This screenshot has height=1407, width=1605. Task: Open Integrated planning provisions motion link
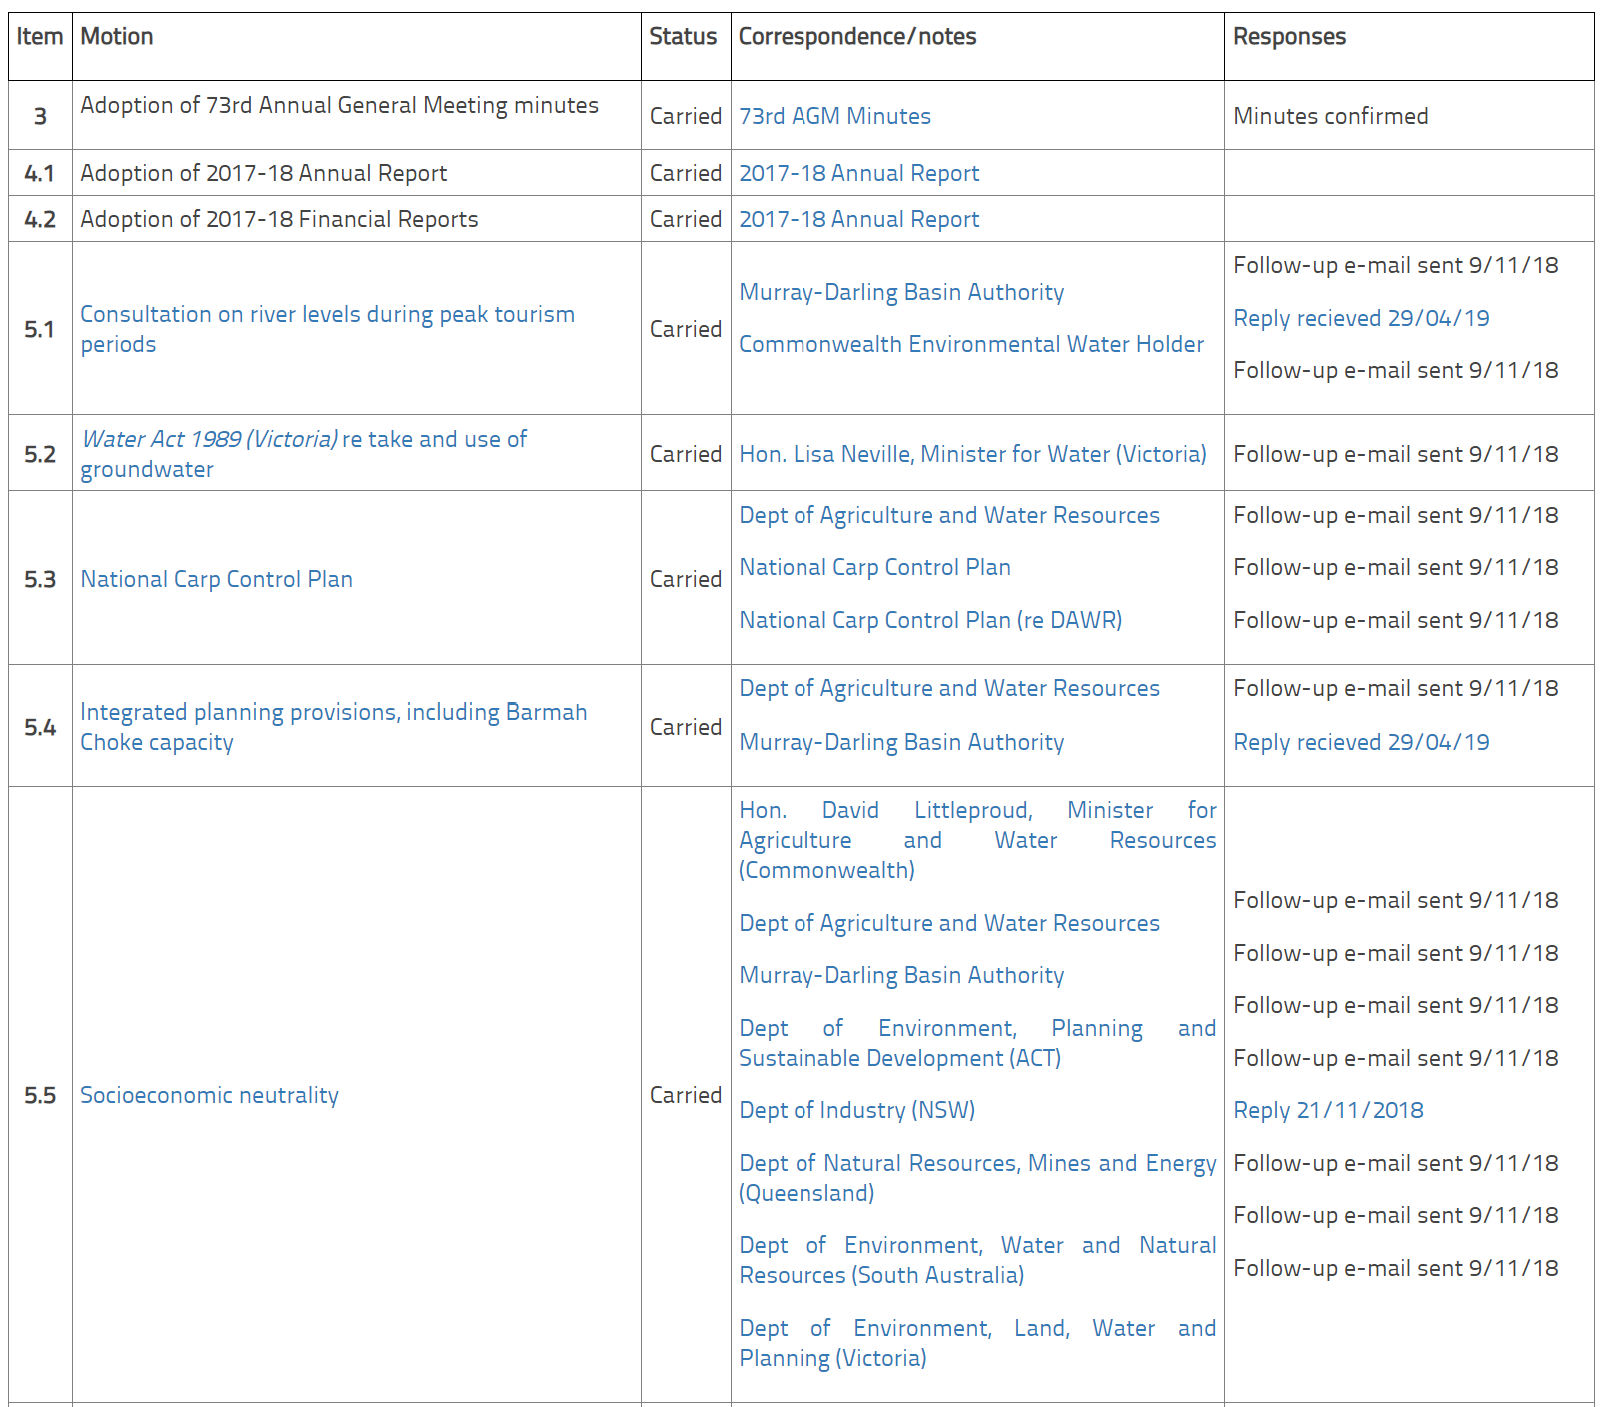point(333,727)
